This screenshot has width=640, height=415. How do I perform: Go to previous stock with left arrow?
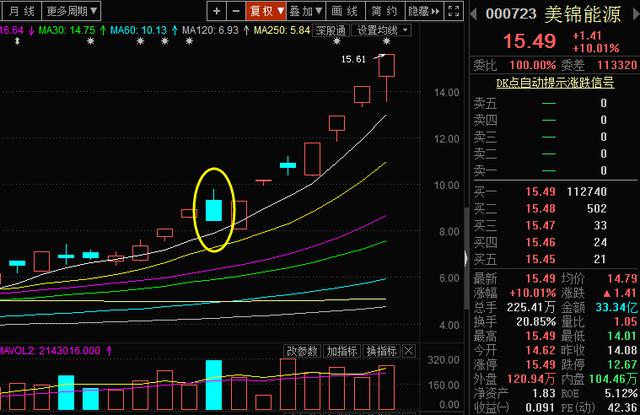474,14
